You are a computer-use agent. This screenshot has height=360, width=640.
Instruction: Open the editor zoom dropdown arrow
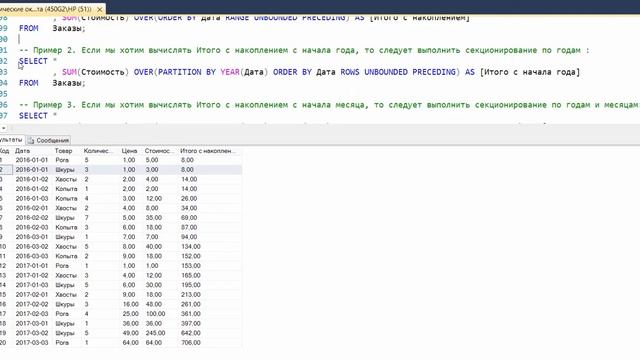point(4,128)
